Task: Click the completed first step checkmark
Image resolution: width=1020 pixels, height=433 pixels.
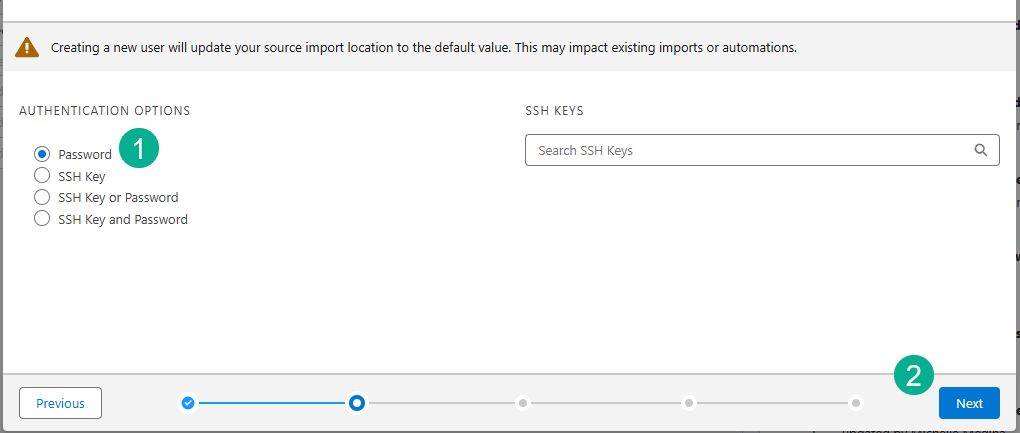Action: 188,403
